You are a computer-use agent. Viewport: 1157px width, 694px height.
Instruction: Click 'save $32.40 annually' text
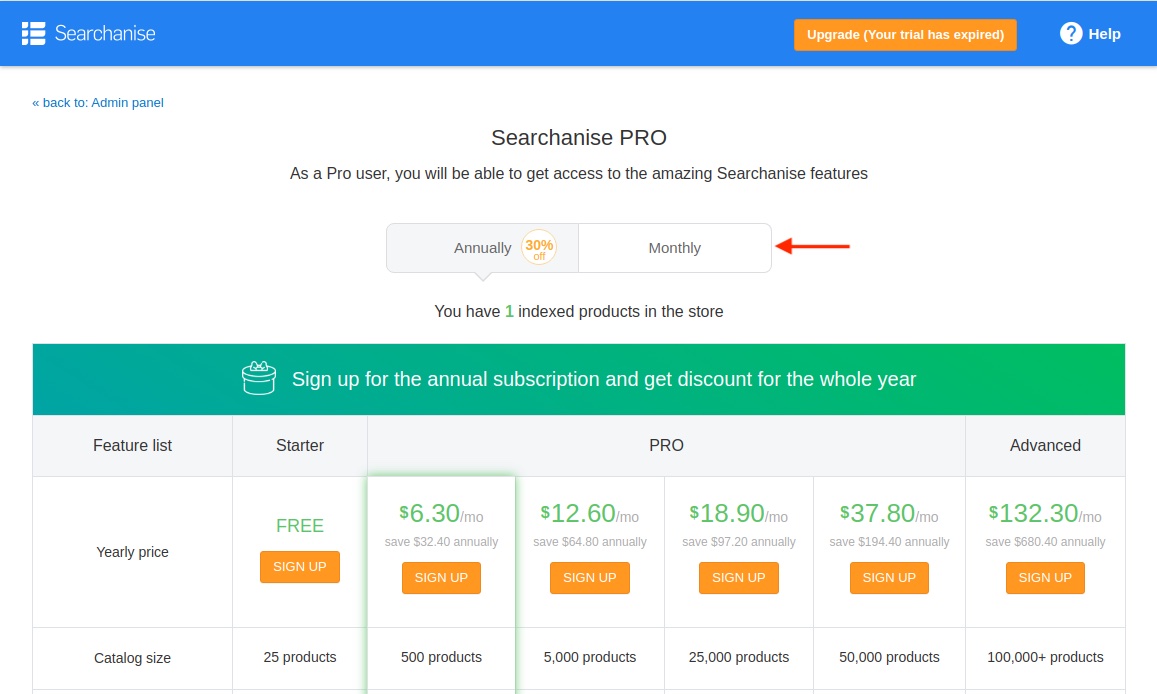click(441, 542)
